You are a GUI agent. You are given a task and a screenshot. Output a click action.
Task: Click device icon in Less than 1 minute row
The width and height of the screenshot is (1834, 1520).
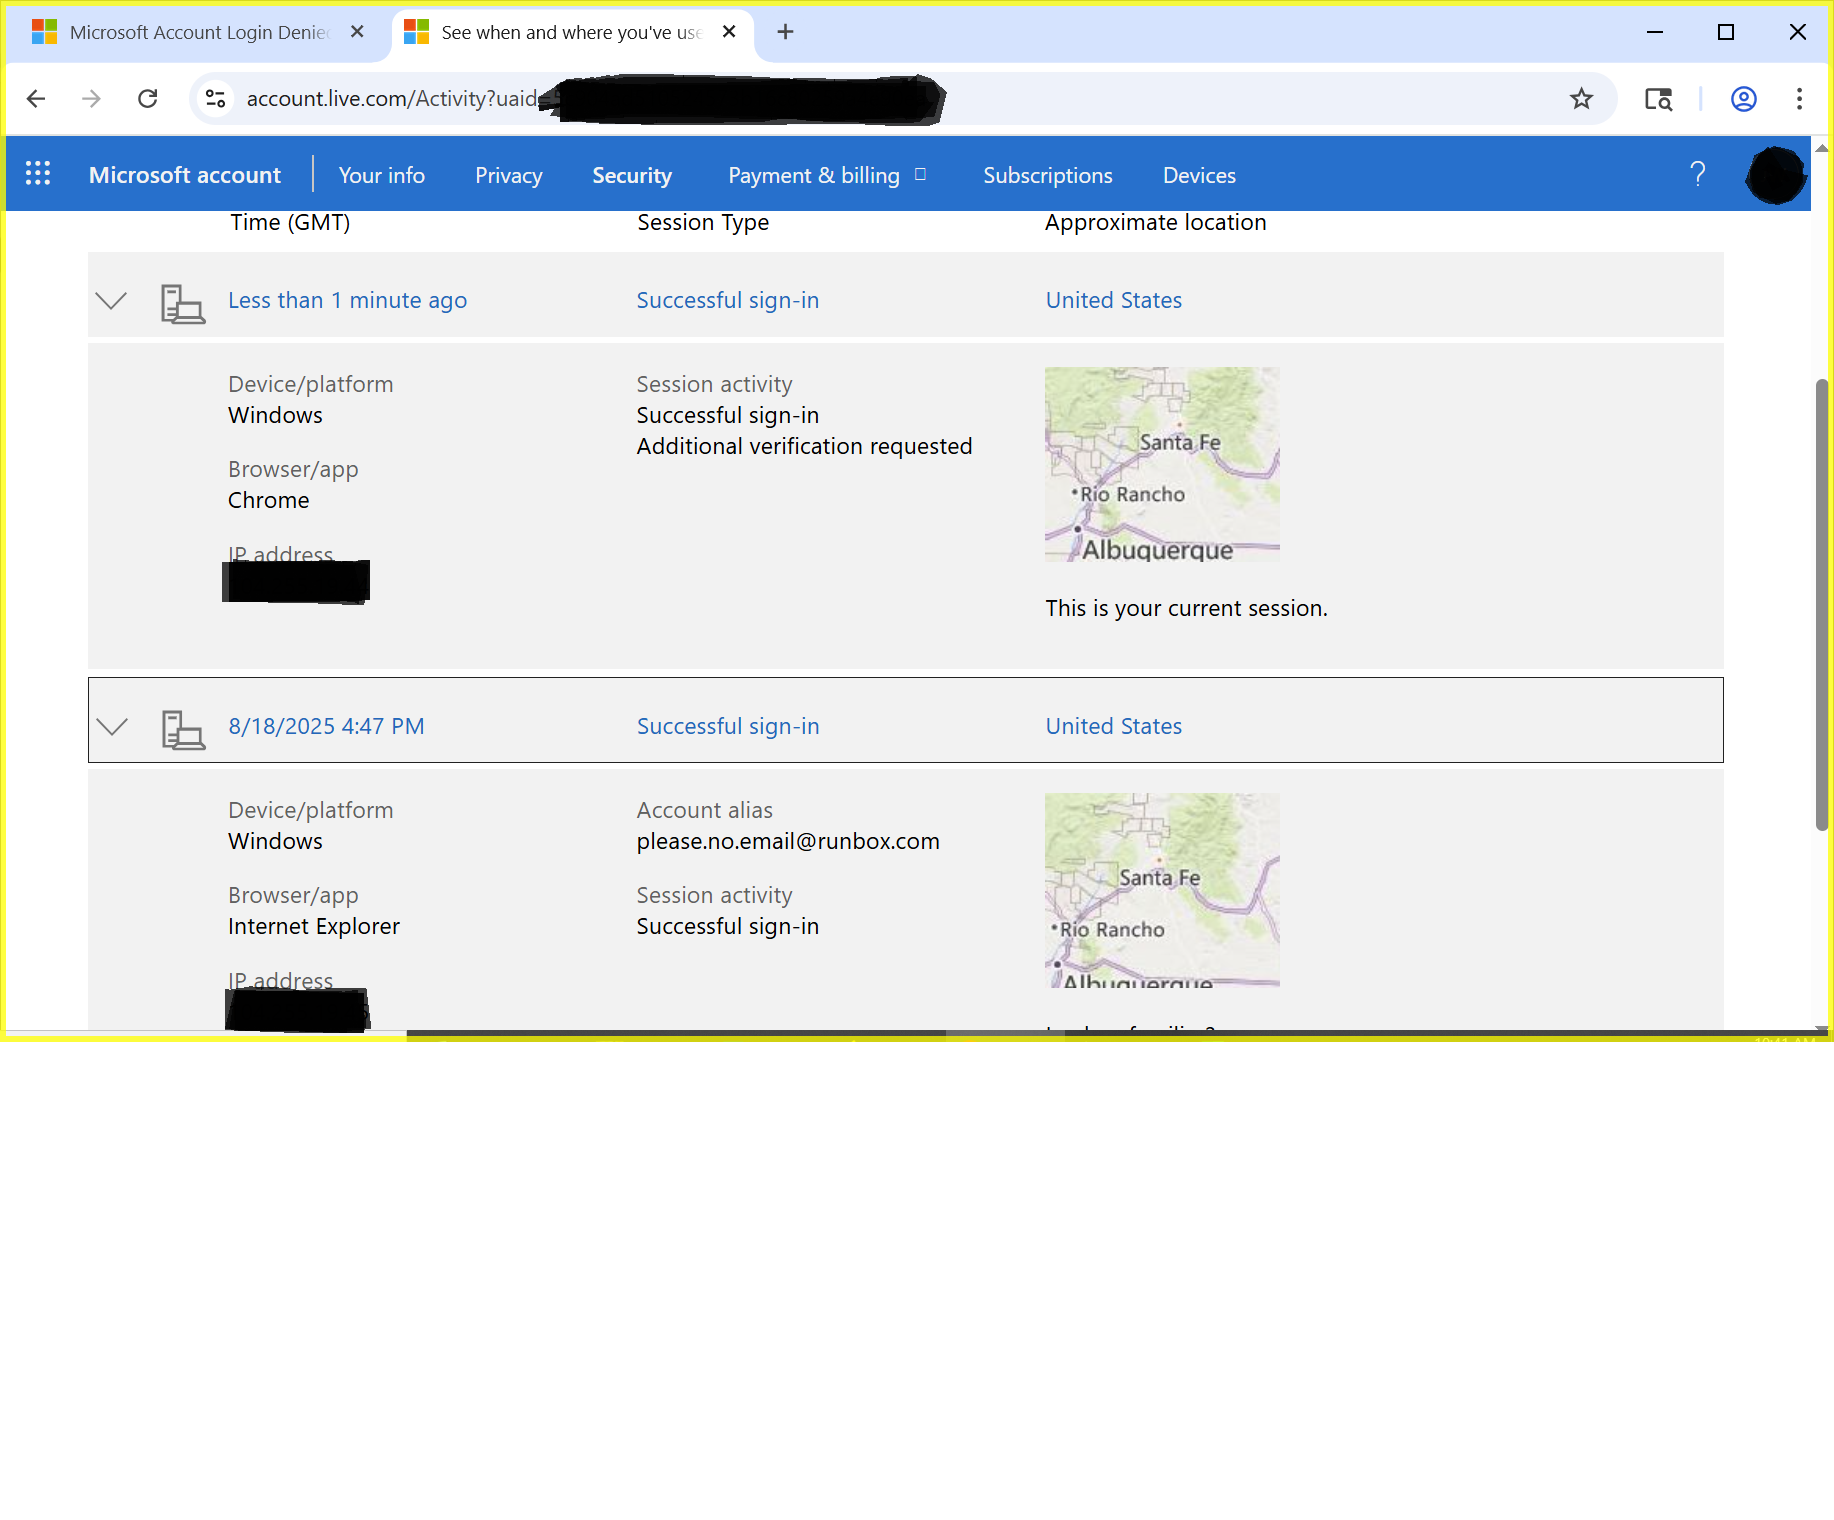click(183, 303)
